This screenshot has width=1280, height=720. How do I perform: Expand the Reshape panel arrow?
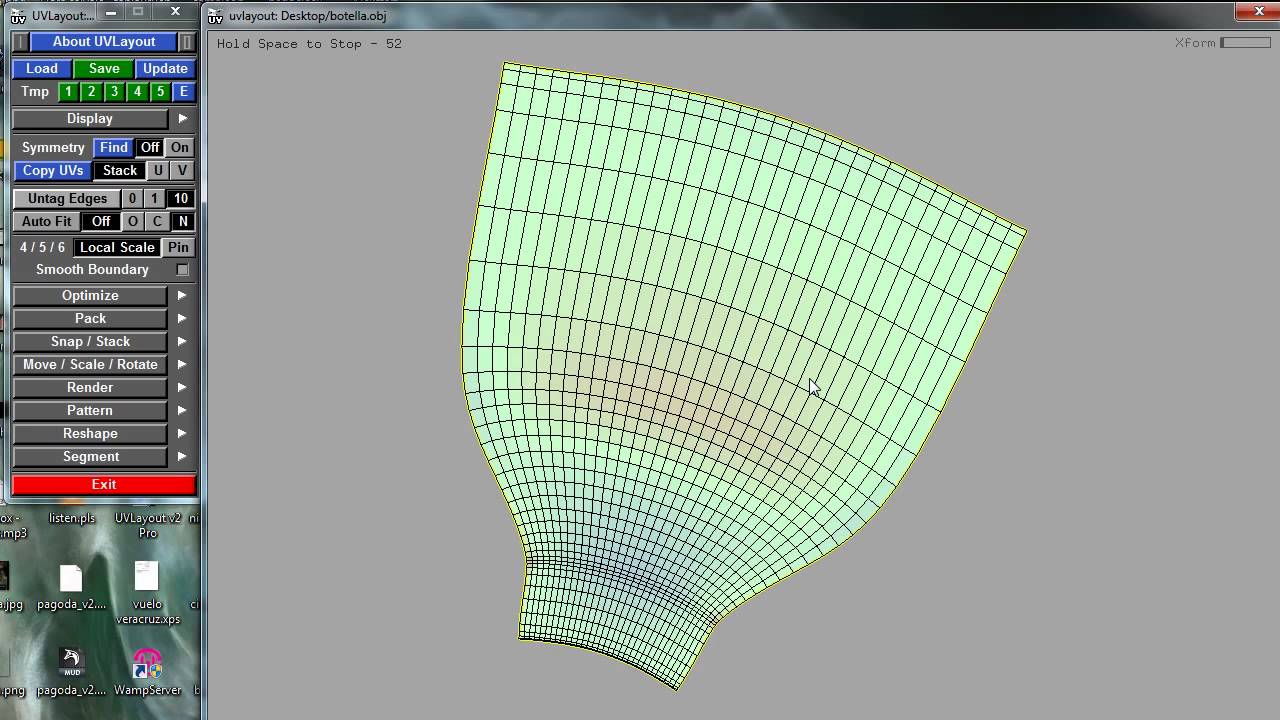[182, 433]
